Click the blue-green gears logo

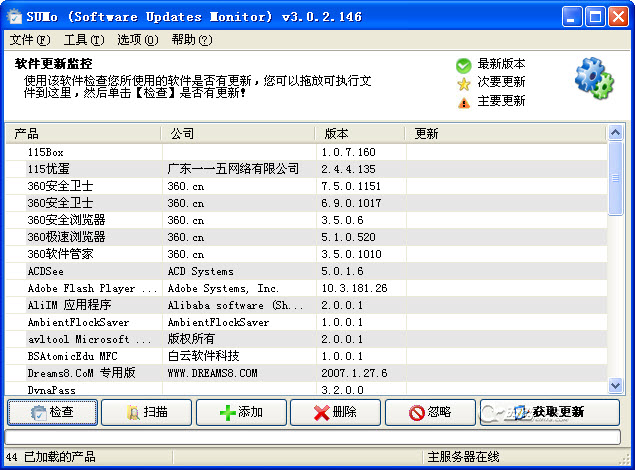(594, 79)
